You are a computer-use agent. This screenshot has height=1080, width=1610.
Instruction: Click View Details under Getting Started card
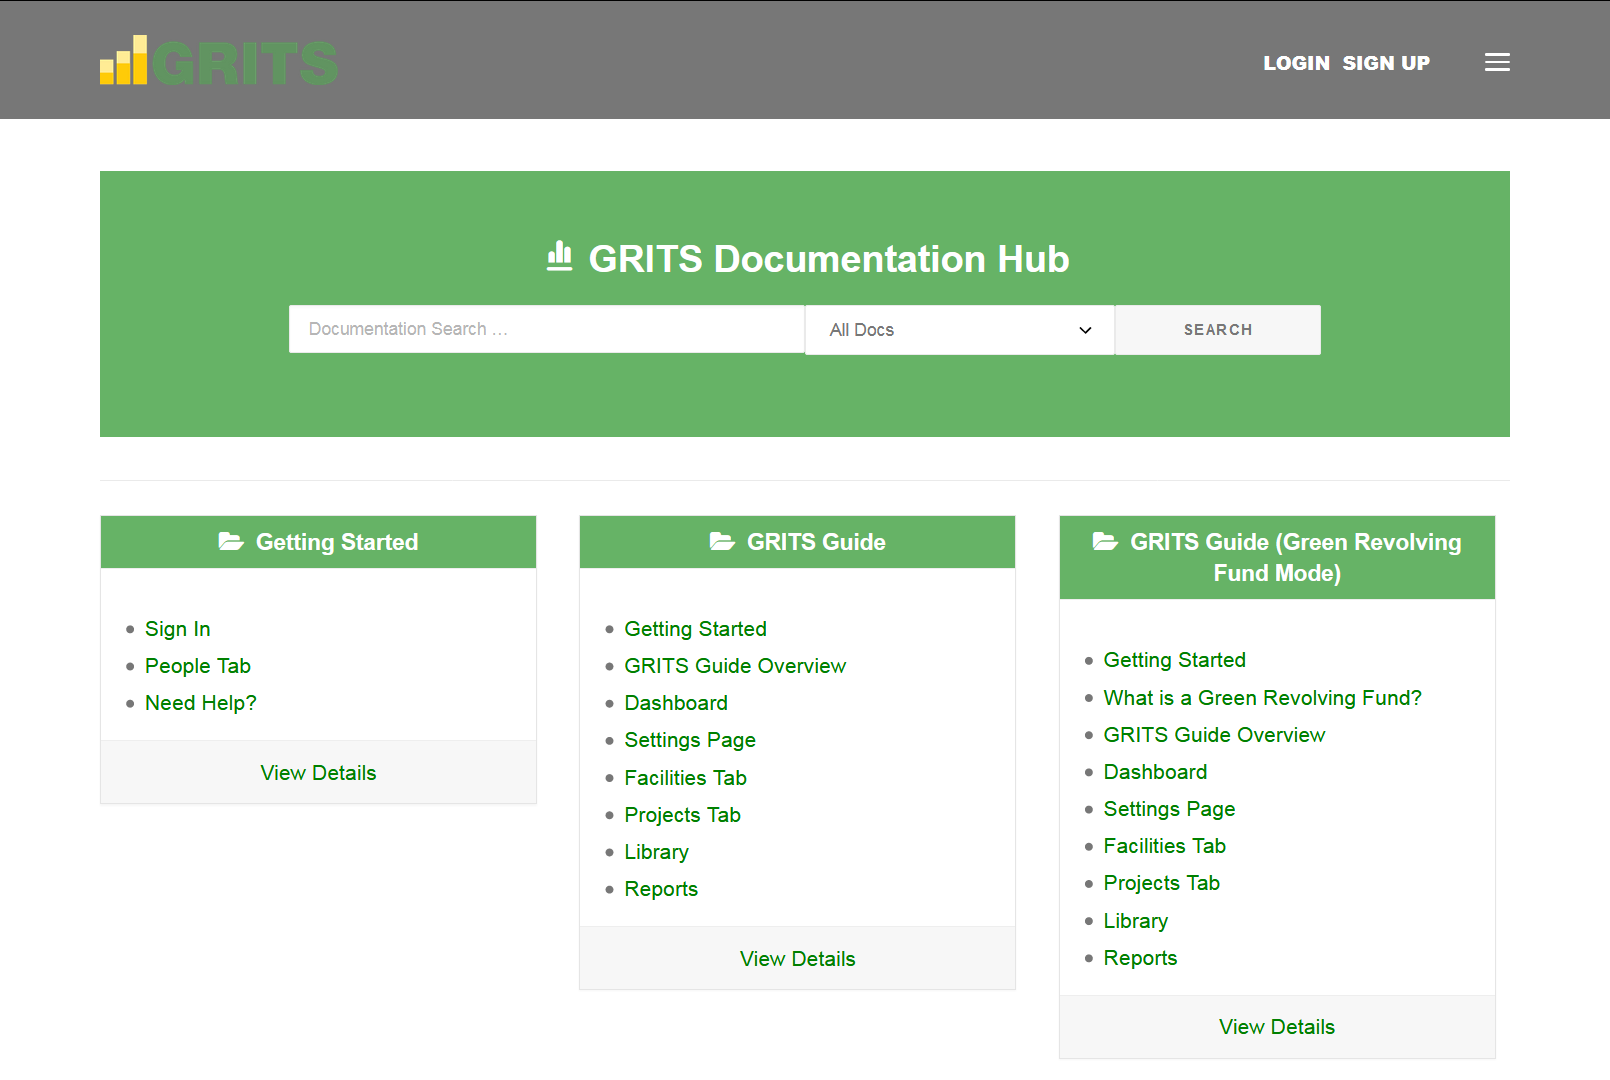318,773
